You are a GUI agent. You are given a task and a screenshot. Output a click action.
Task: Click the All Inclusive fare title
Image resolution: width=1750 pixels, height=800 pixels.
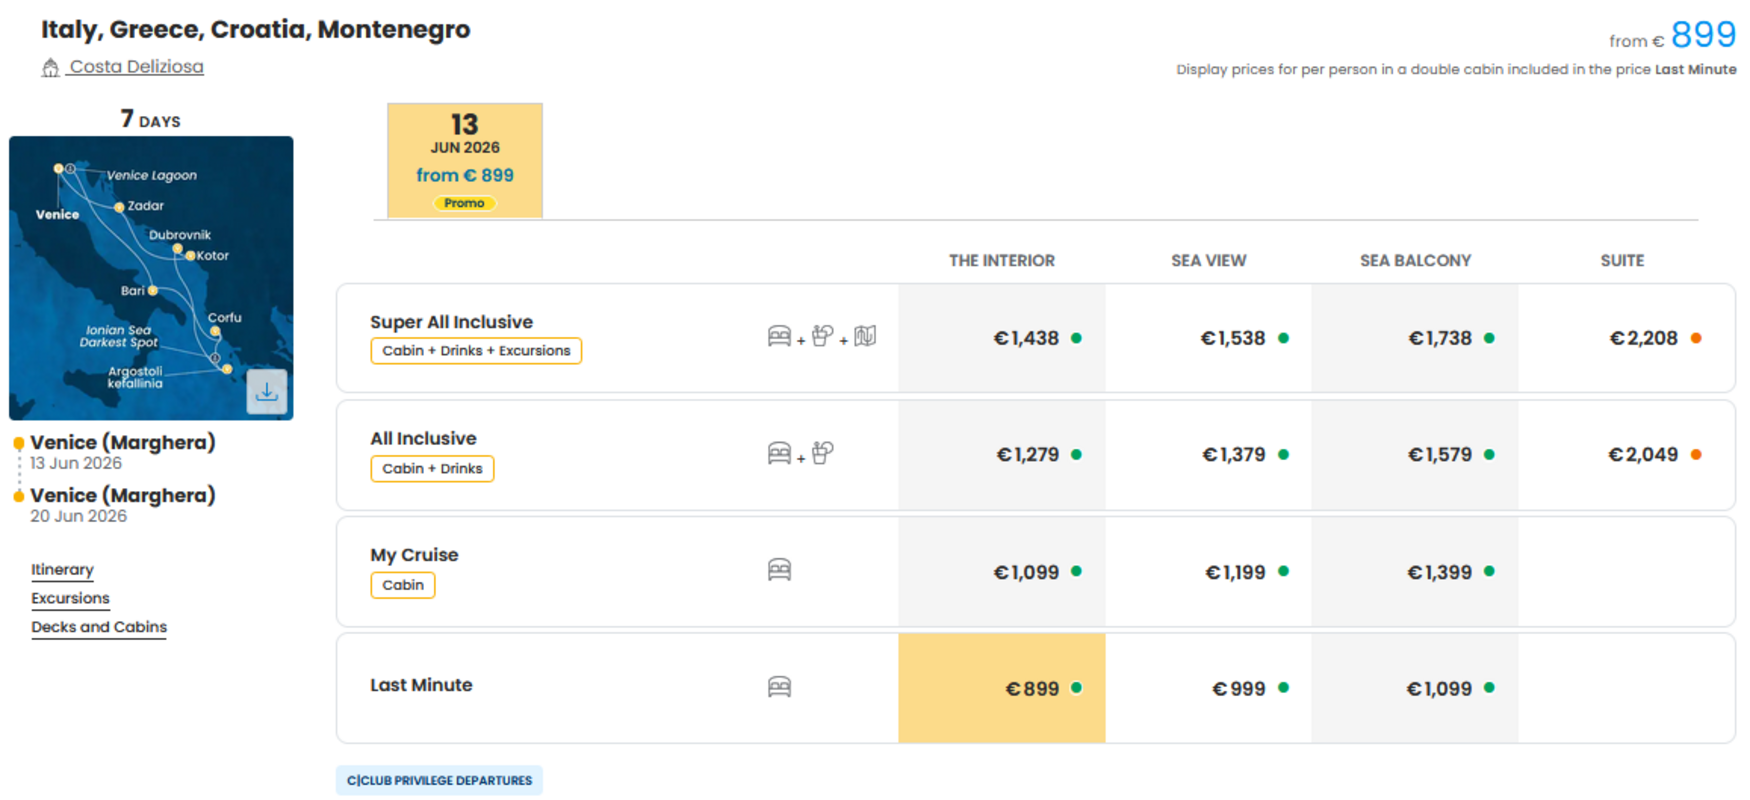click(x=423, y=438)
